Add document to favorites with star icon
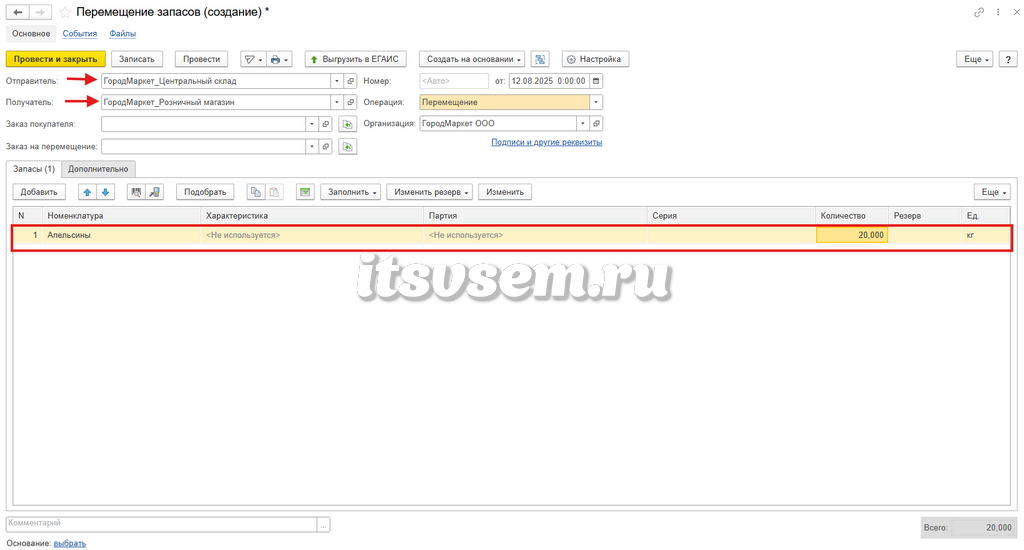This screenshot has height=550, width=1024. coord(65,12)
